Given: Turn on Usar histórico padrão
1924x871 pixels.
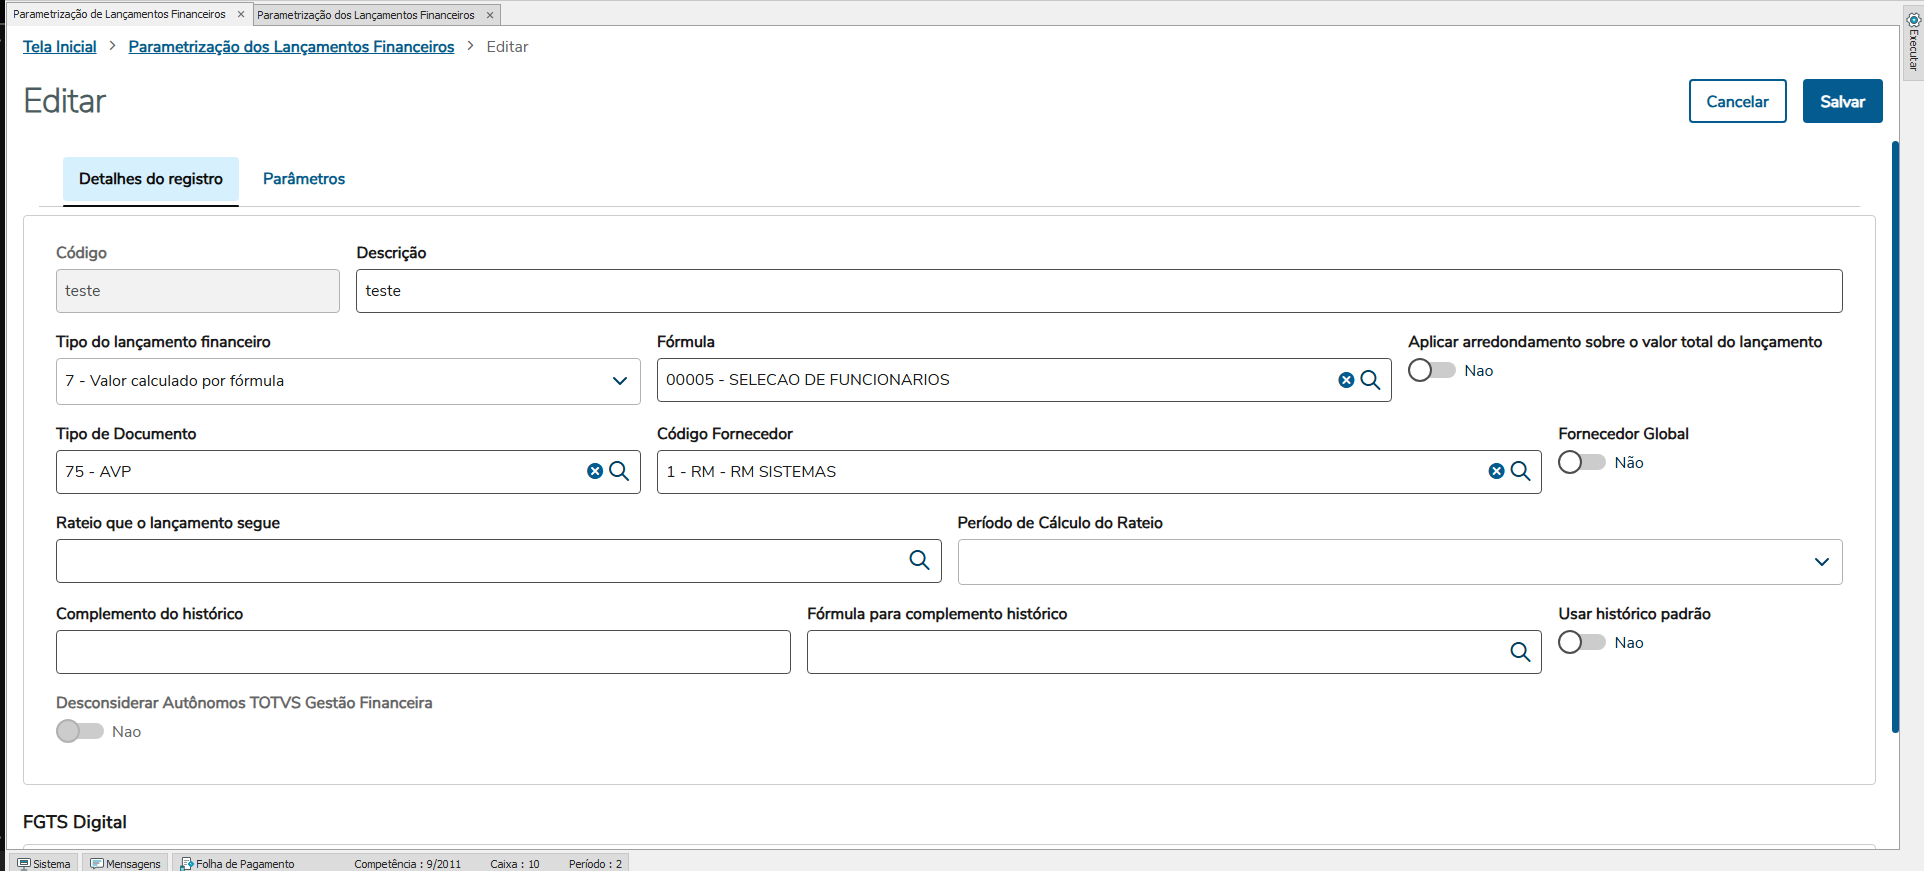Looking at the screenshot, I should [x=1581, y=642].
